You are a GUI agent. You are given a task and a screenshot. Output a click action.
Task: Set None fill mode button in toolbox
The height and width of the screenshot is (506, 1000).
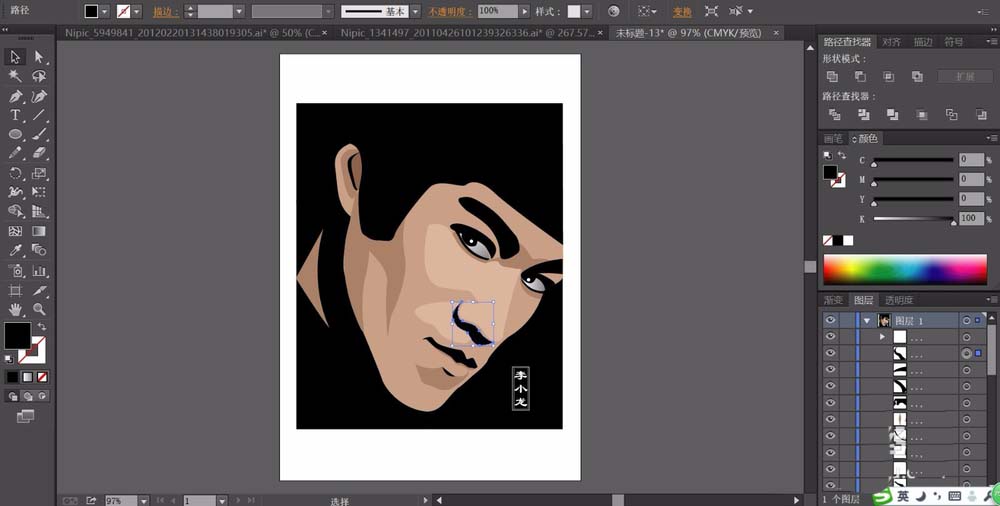click(x=42, y=377)
